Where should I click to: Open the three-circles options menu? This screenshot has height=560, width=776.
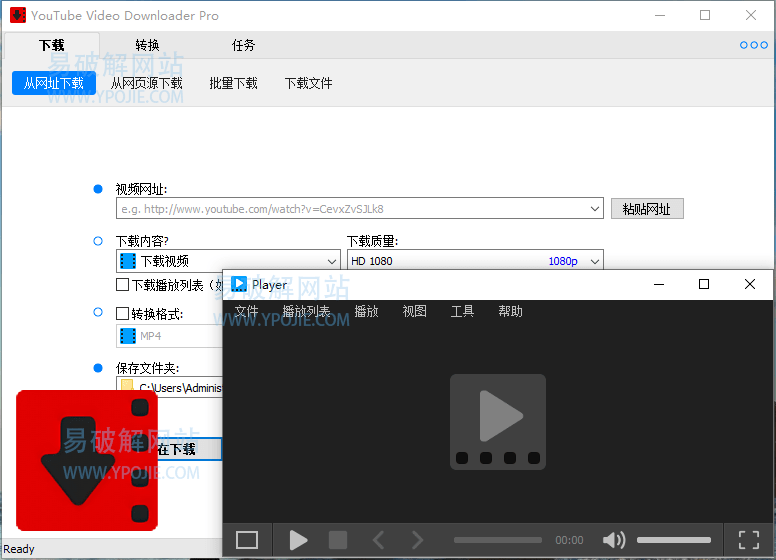click(754, 45)
